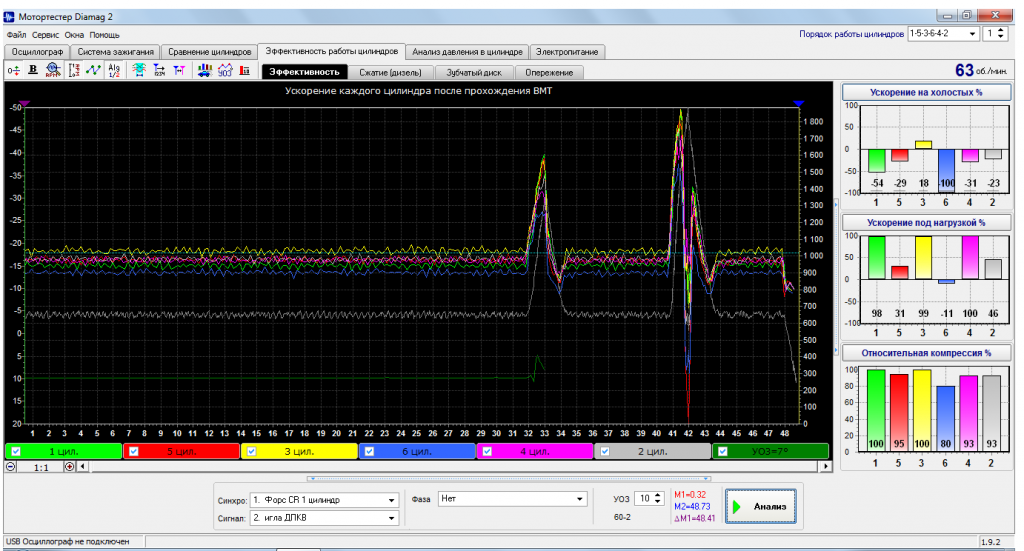This screenshot has width=1024, height=551.
Task: Click the blue marker arrow 1234 icon
Action: [x=159, y=71]
